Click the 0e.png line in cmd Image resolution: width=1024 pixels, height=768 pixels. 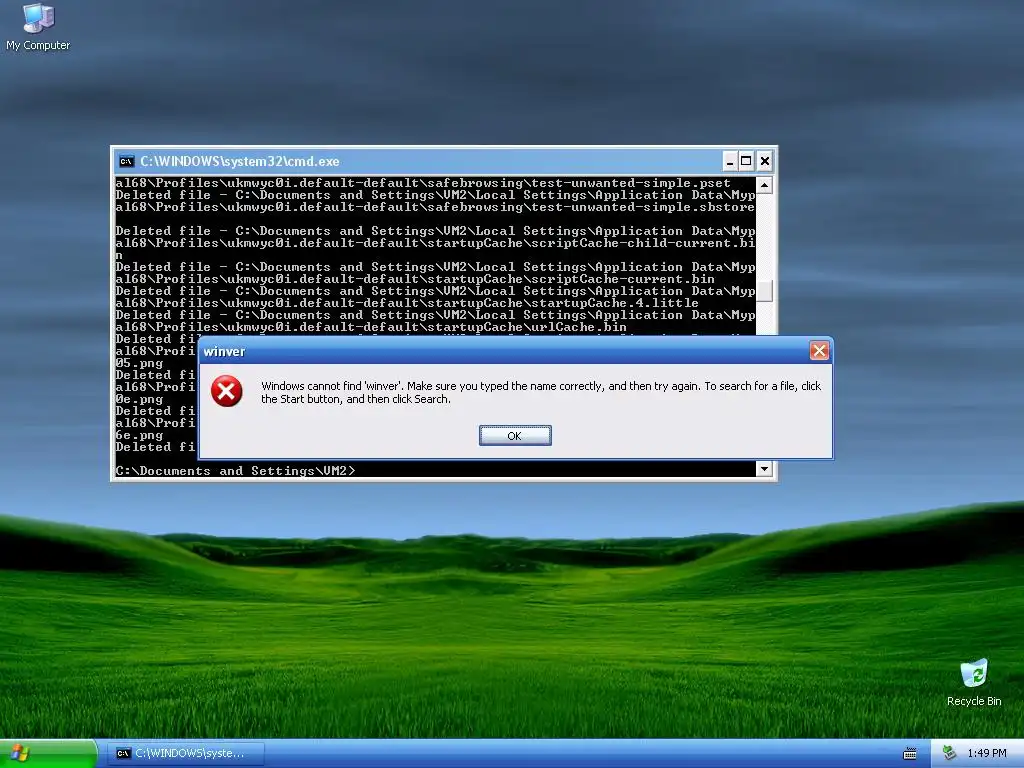pos(139,399)
